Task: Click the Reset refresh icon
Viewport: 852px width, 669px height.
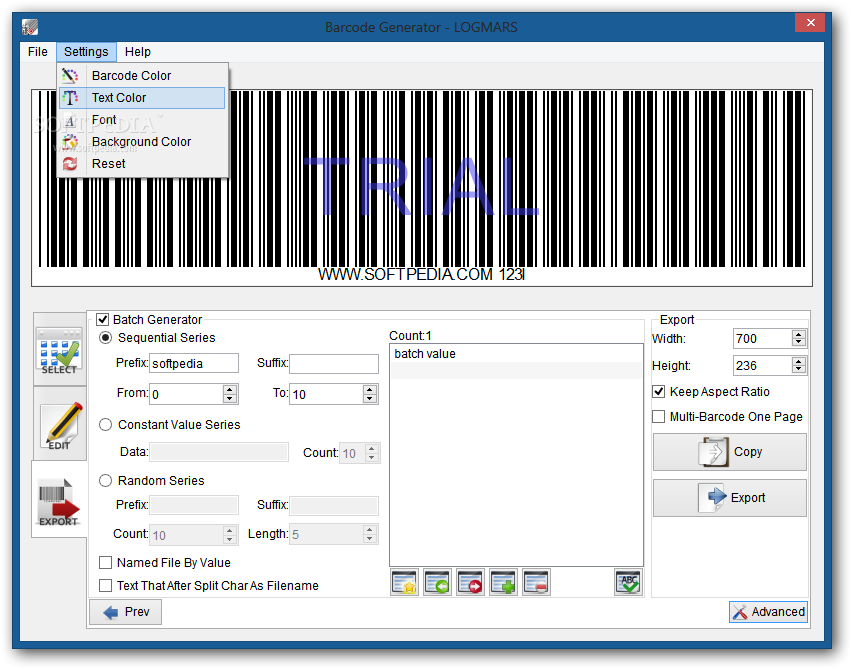Action: (70, 164)
